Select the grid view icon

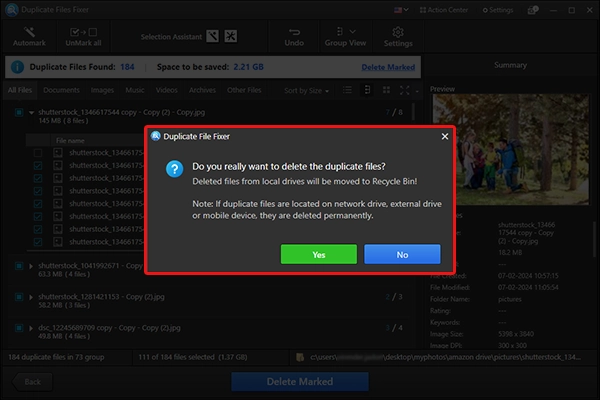386,90
